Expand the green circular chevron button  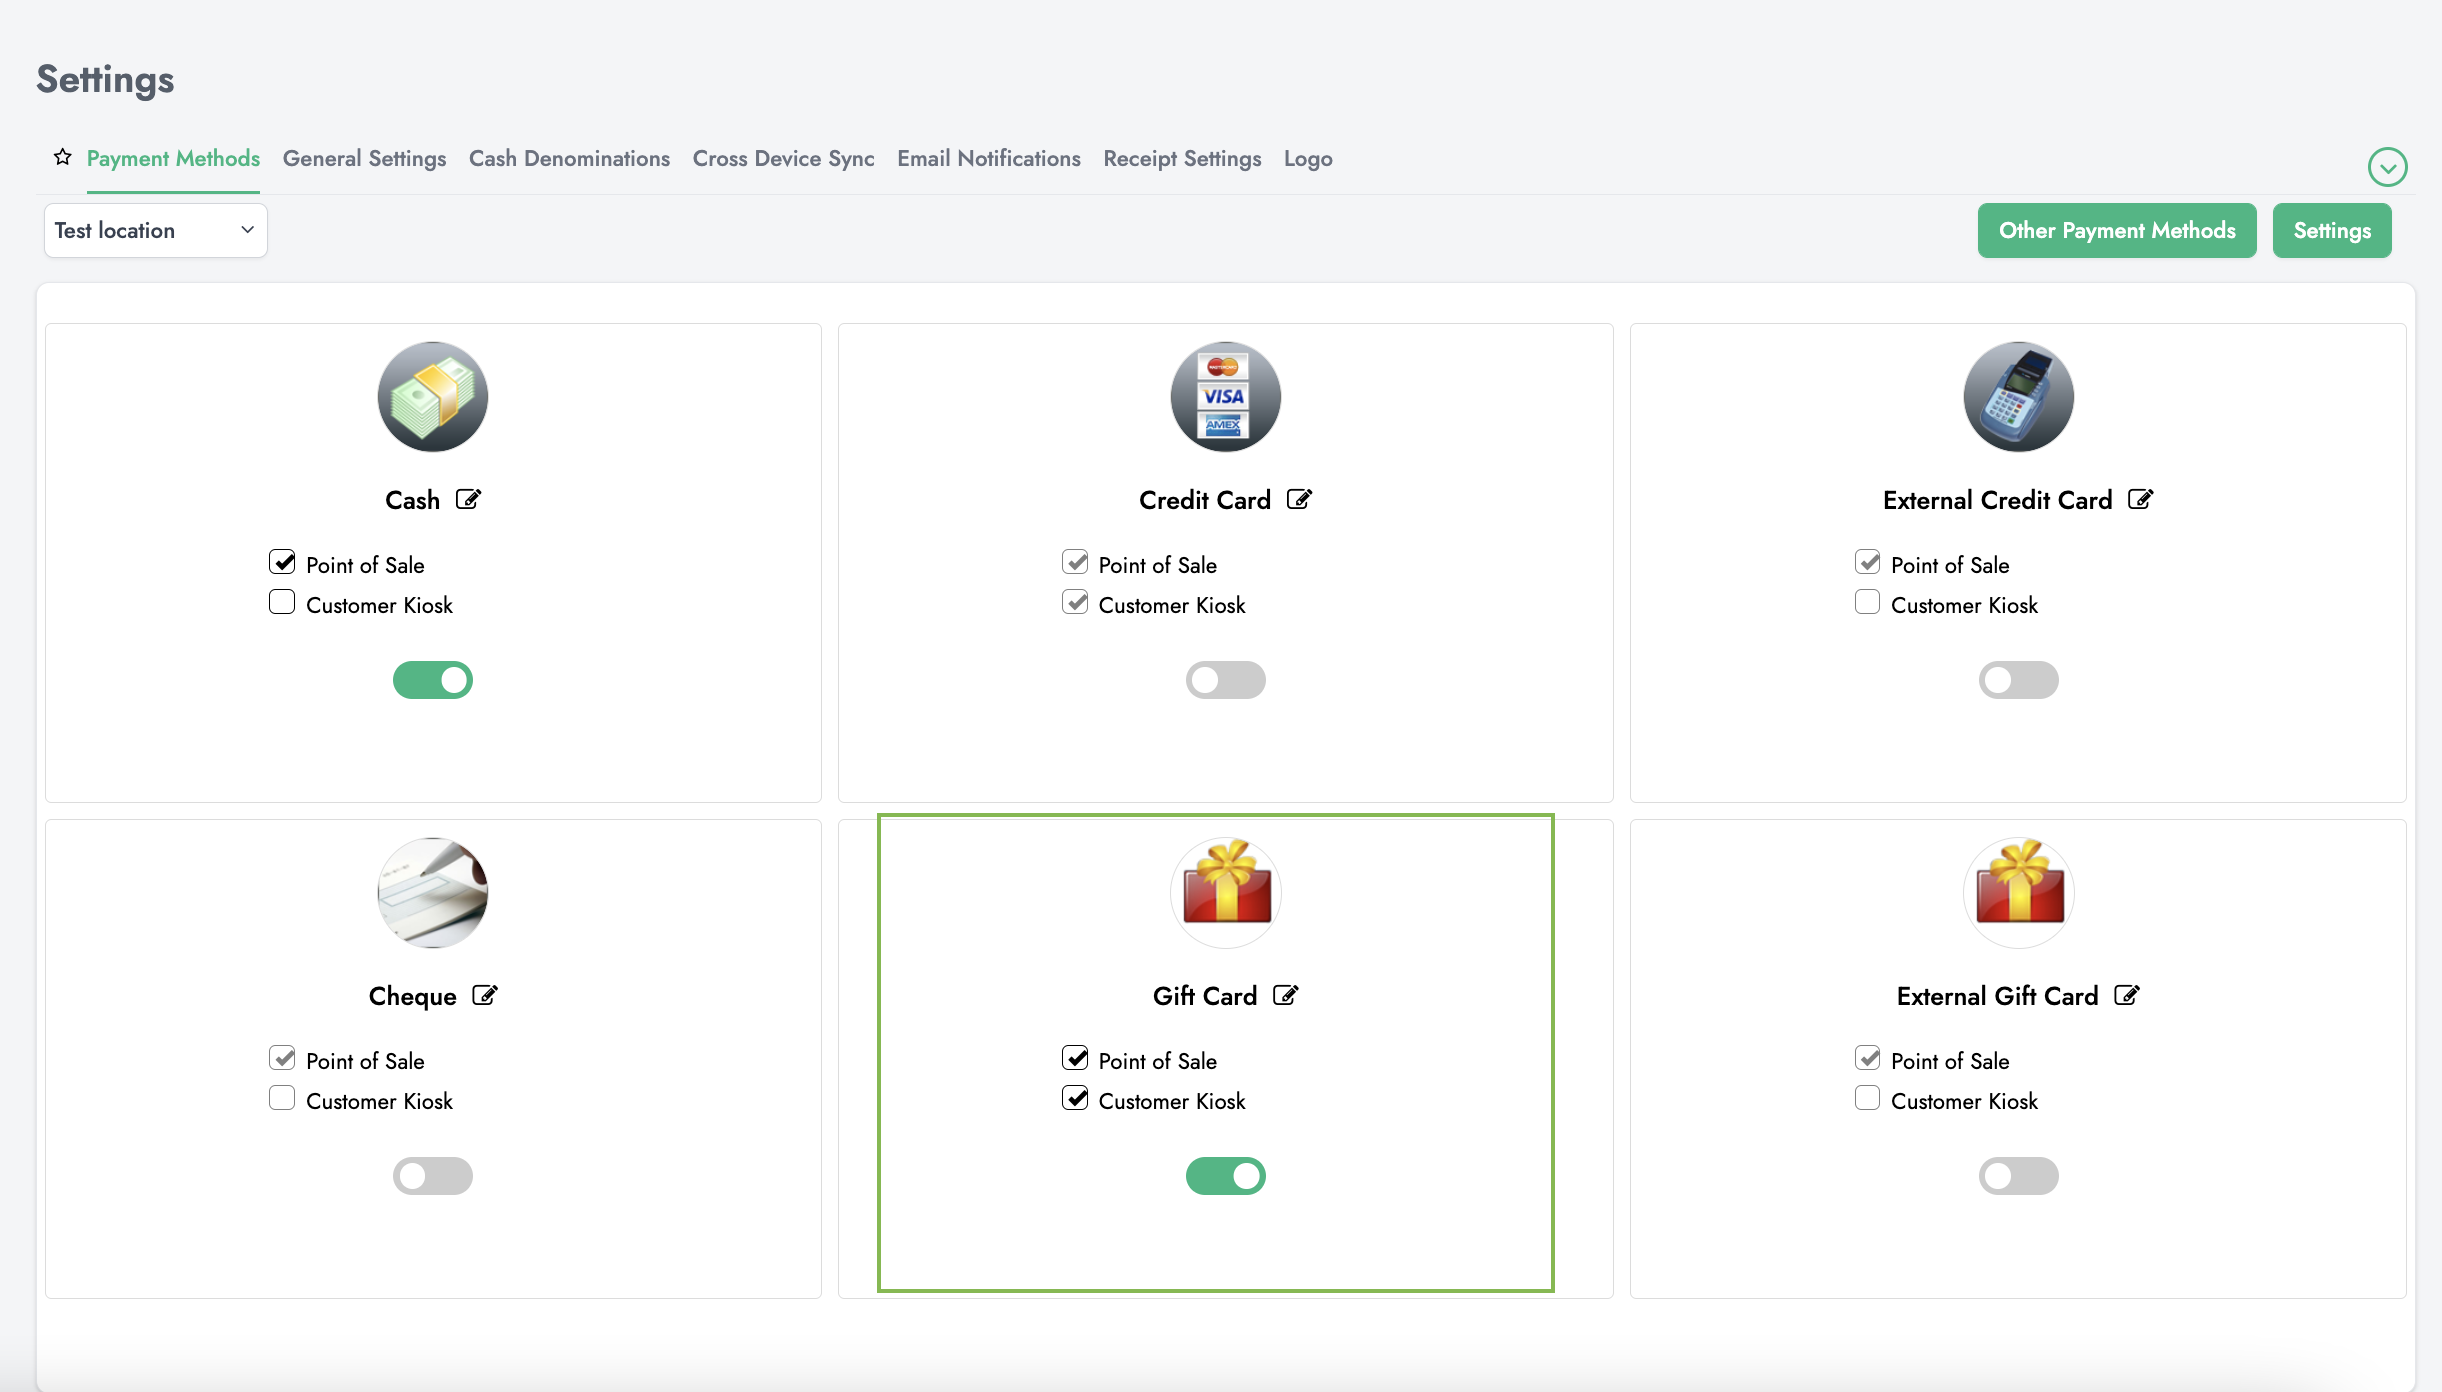(x=2387, y=167)
